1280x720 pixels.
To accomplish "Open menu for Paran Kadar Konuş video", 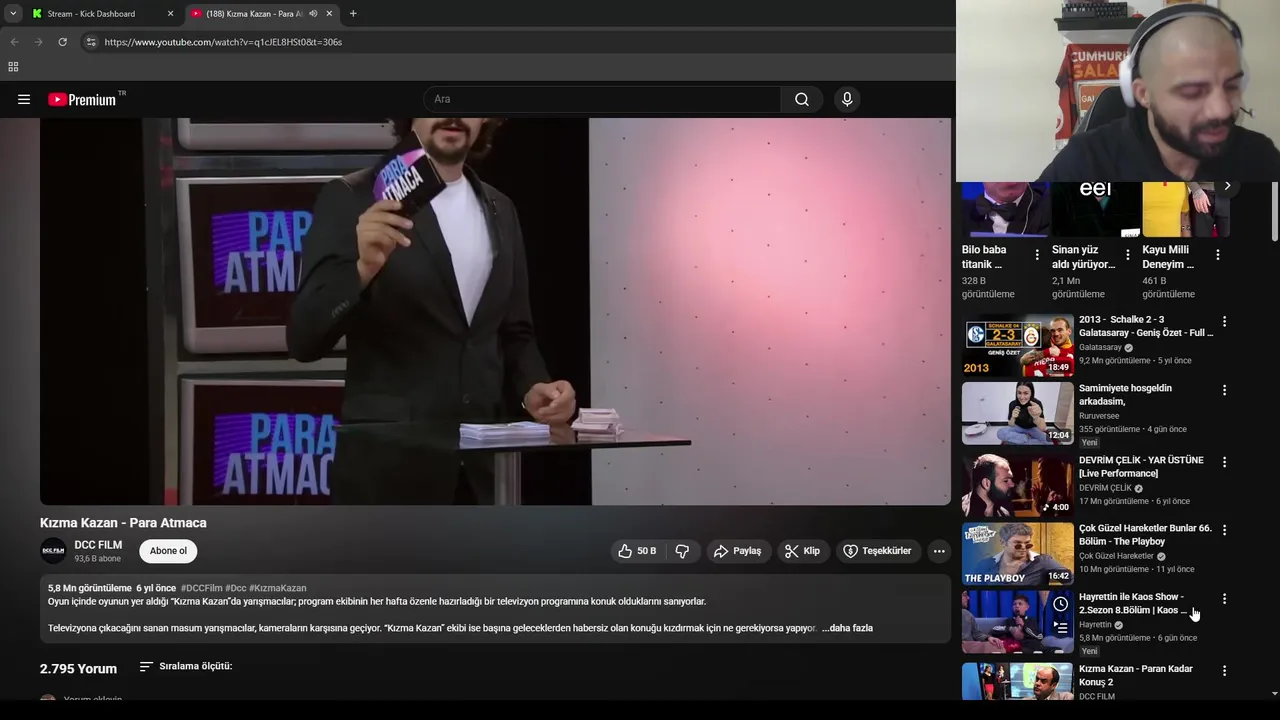I will point(1224,670).
